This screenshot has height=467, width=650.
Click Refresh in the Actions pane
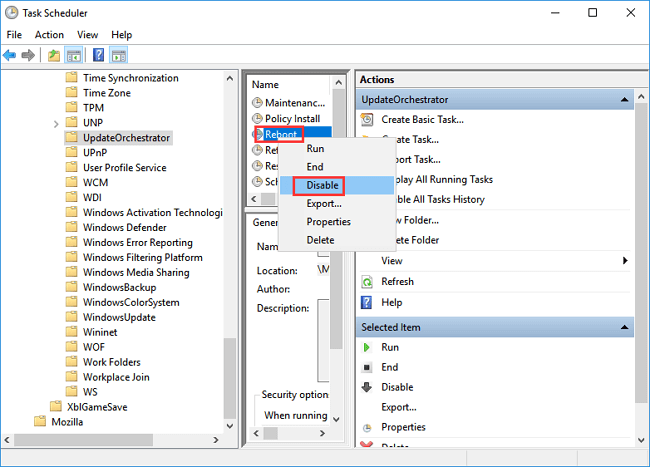point(398,282)
